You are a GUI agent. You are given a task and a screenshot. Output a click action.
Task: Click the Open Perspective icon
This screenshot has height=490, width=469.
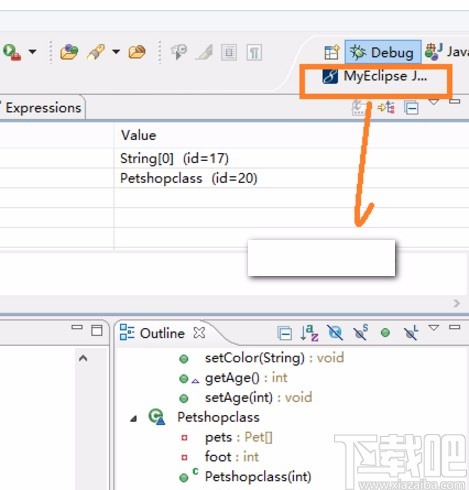(332, 52)
